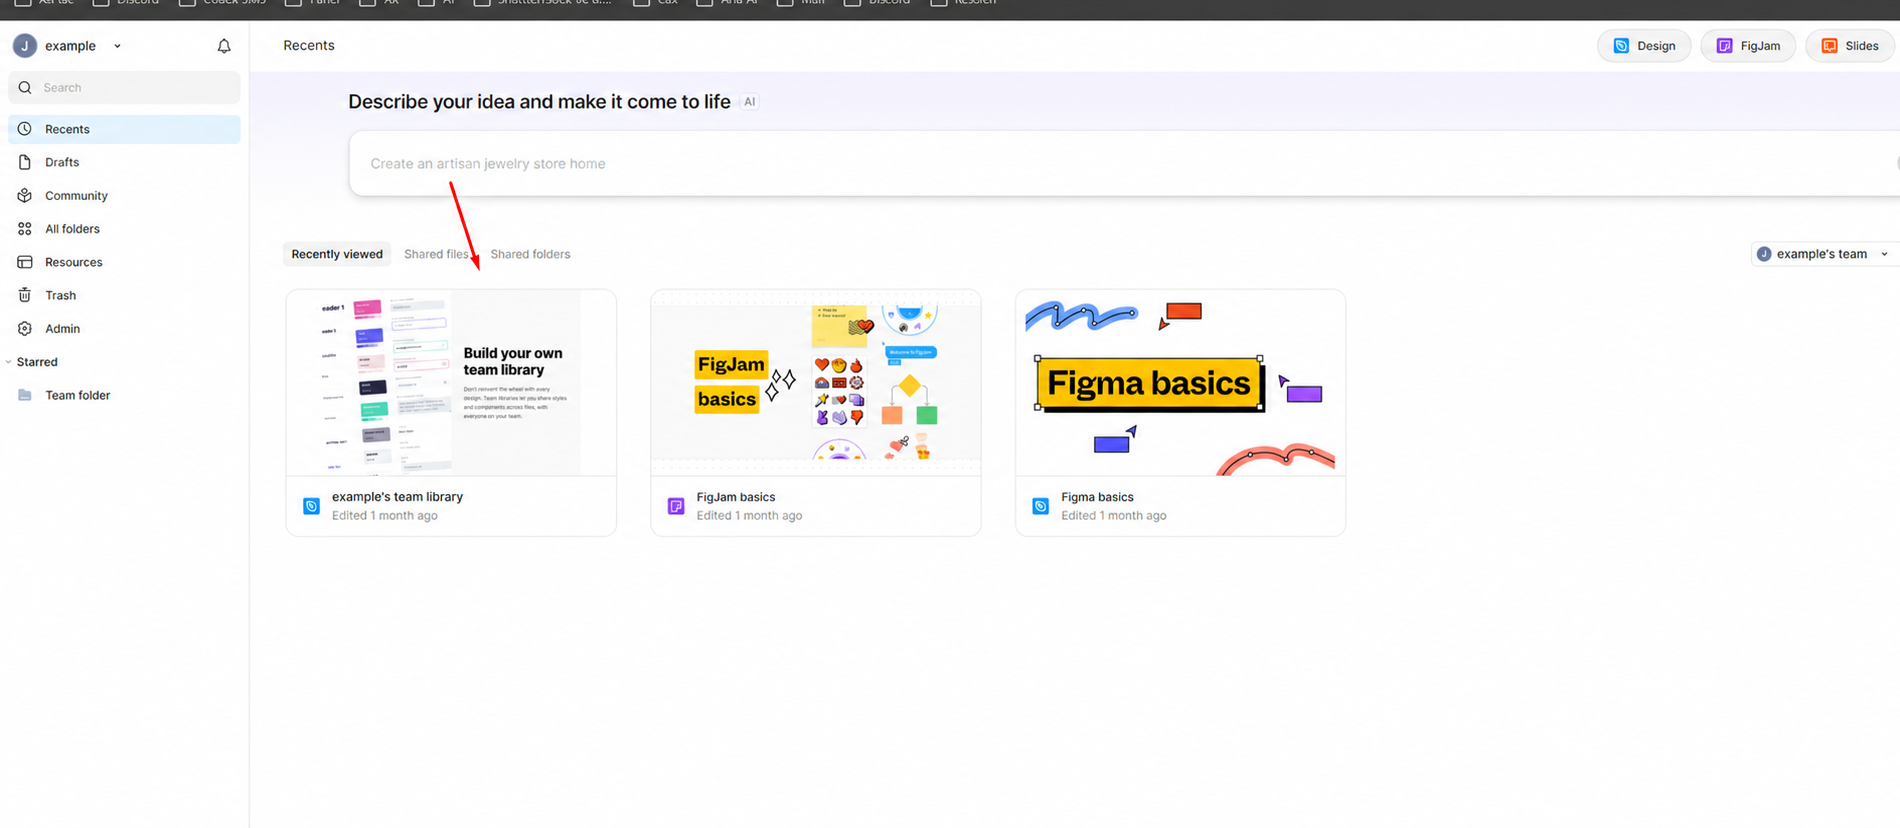Click the 'Resources' sidebar label
This screenshot has width=1900, height=828.
pyautogui.click(x=74, y=262)
